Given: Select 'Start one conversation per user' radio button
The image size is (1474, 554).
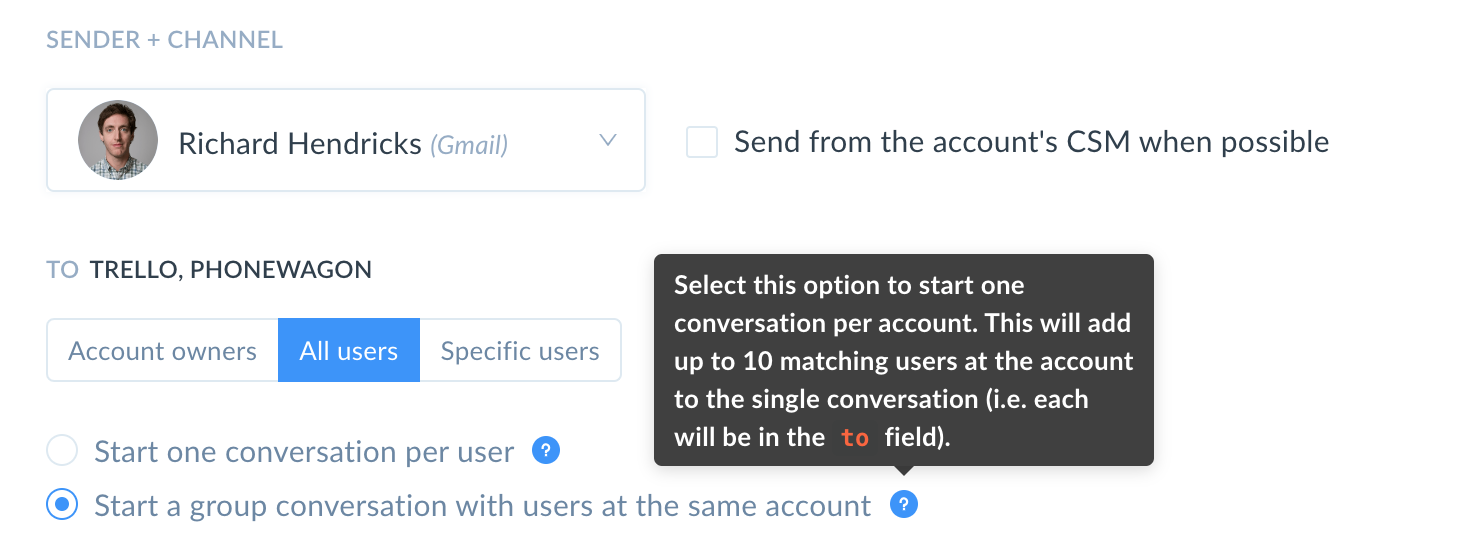Looking at the screenshot, I should 62,452.
